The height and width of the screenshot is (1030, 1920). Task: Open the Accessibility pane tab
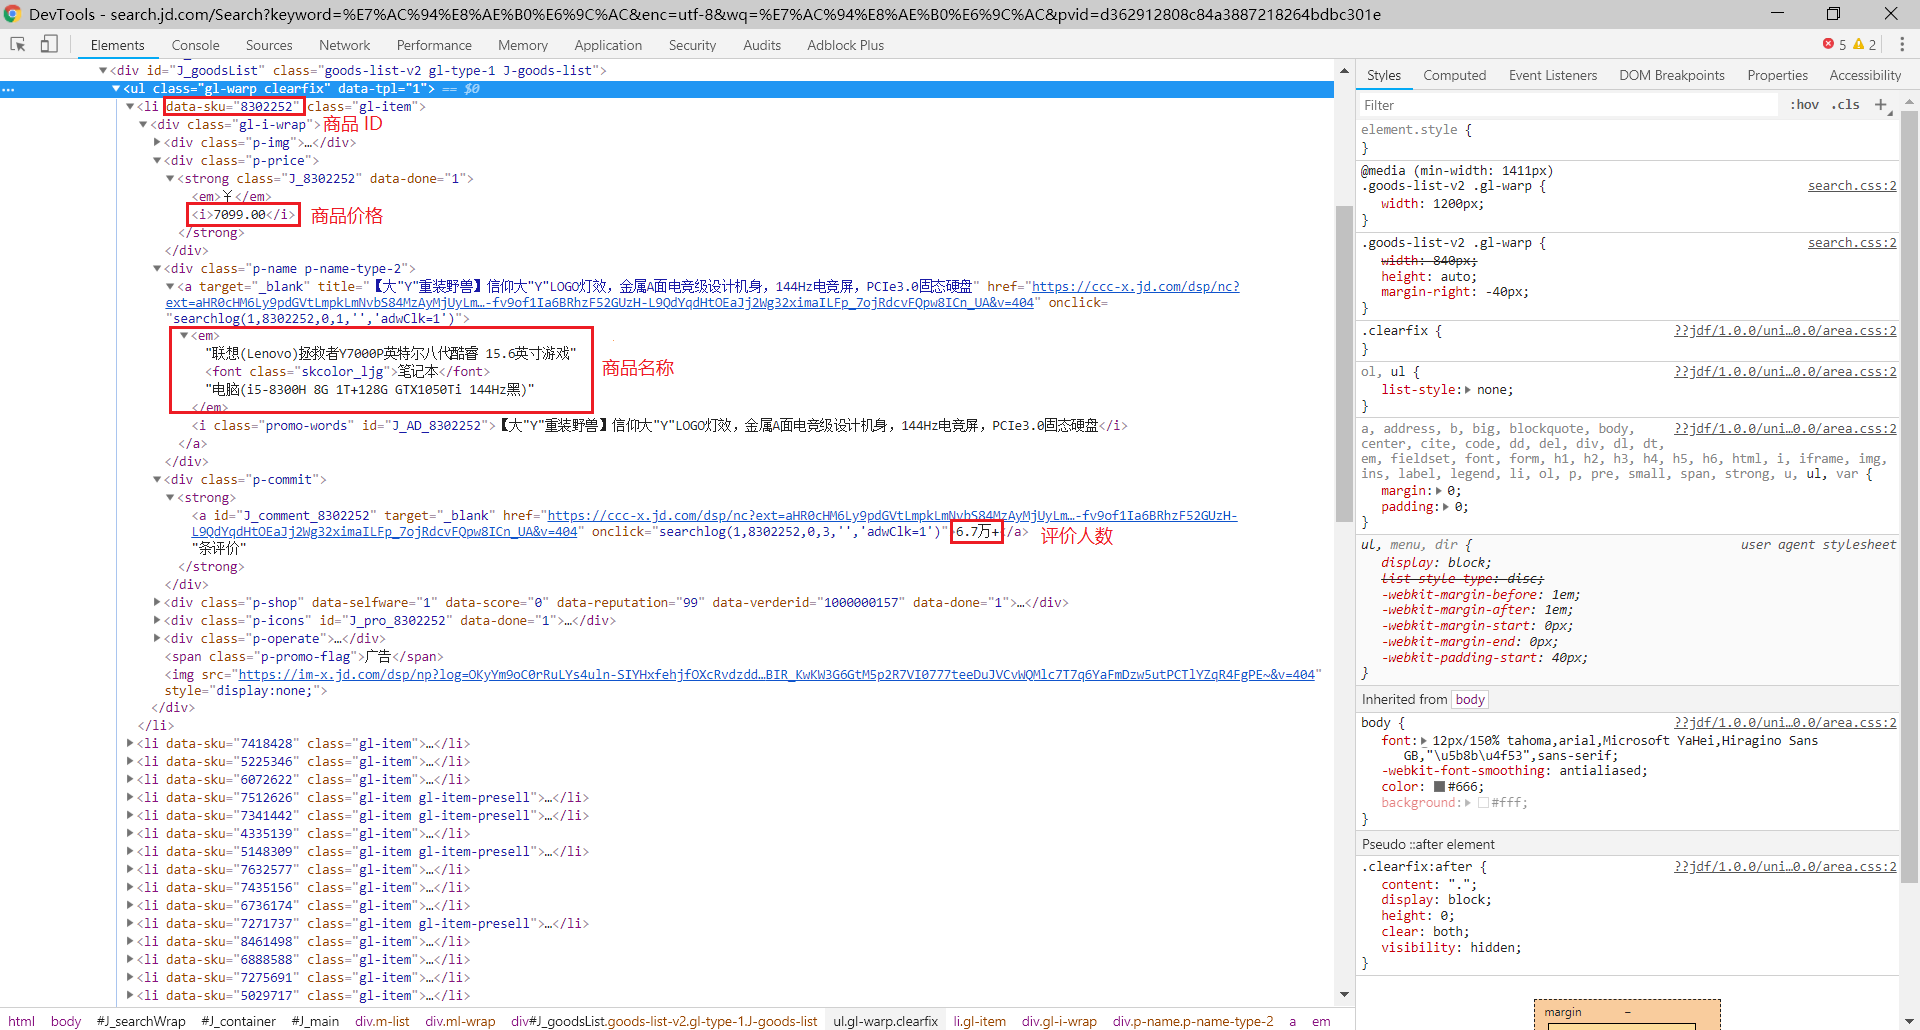click(x=1864, y=75)
